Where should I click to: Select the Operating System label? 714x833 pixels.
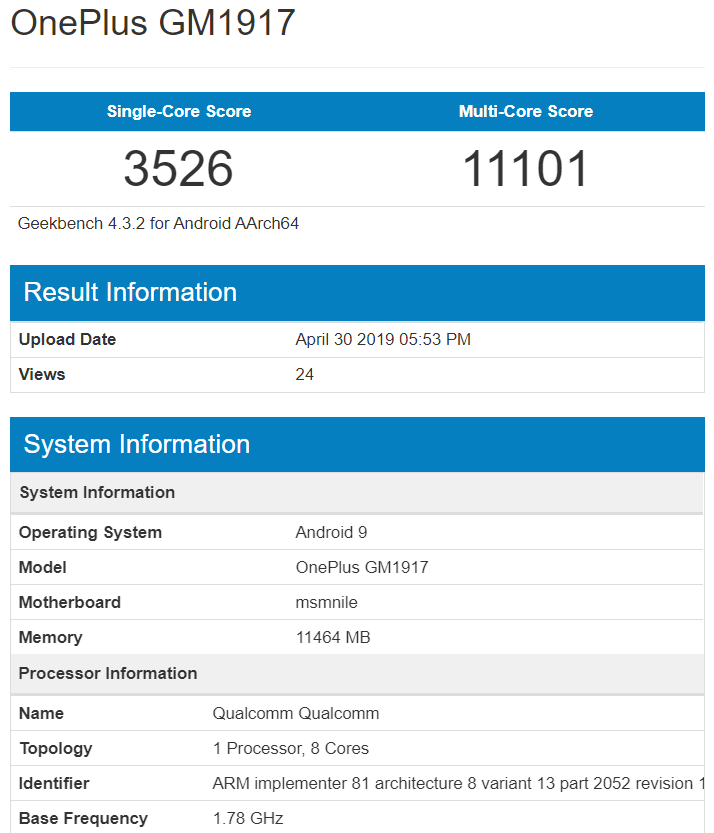click(x=90, y=532)
